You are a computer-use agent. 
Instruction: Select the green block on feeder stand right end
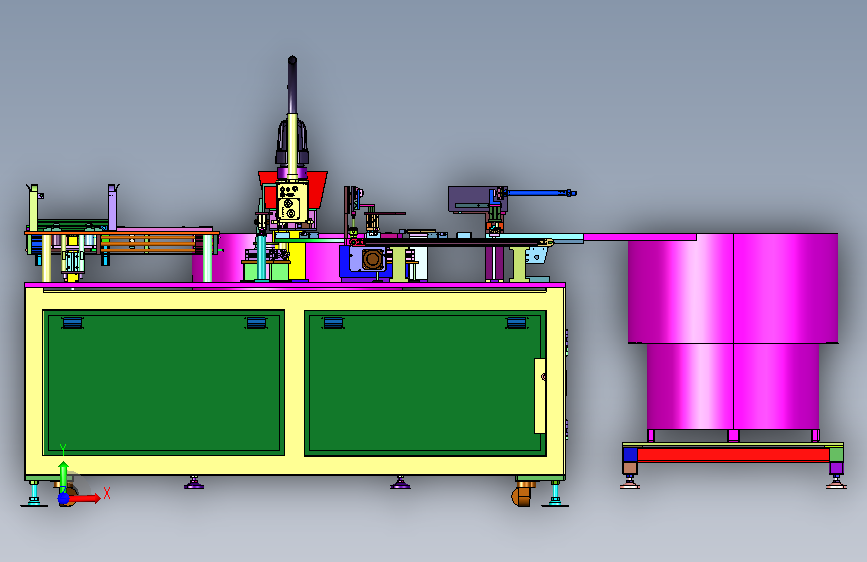[x=837, y=455]
